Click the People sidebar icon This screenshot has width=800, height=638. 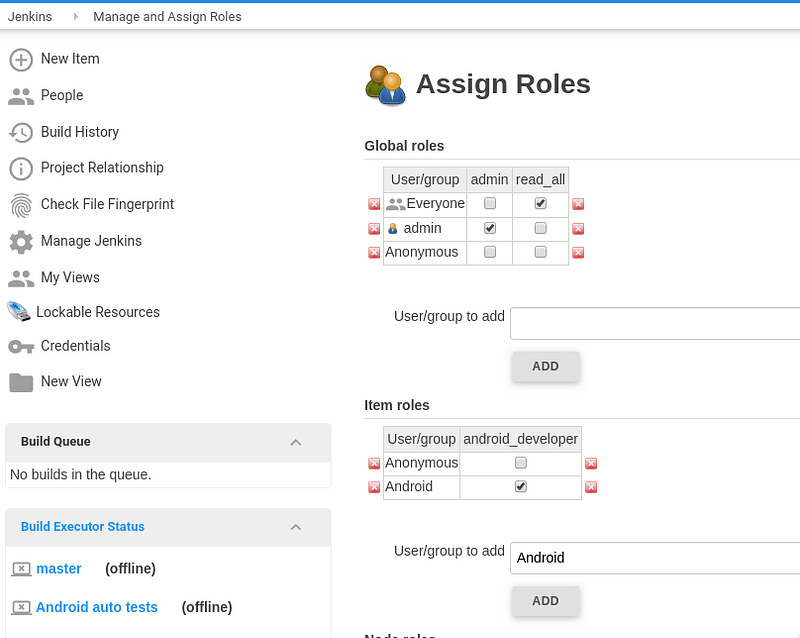tap(21, 96)
